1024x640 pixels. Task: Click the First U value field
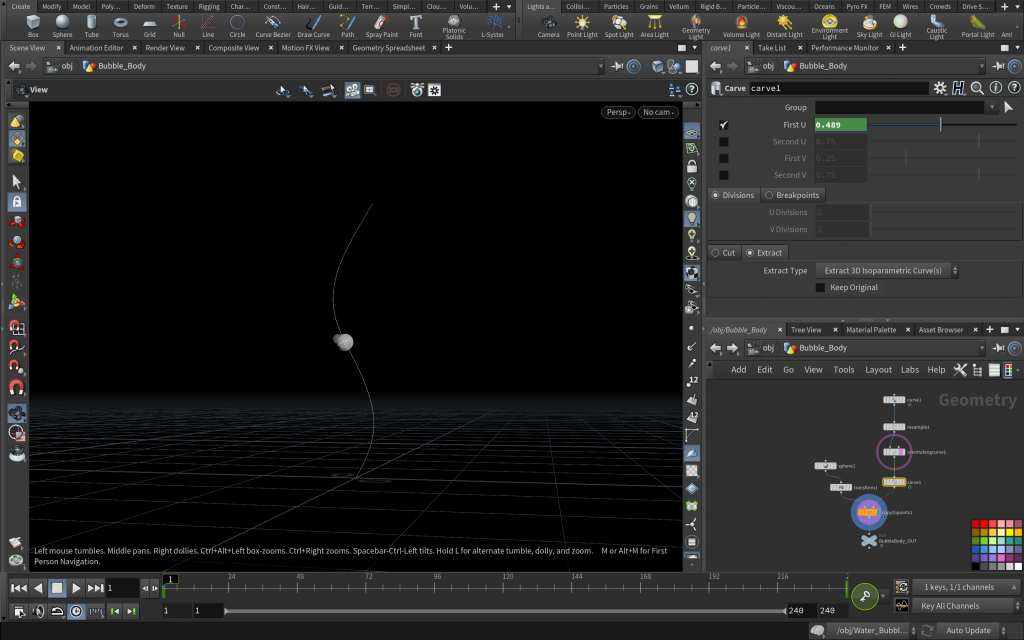pyautogui.click(x=840, y=125)
